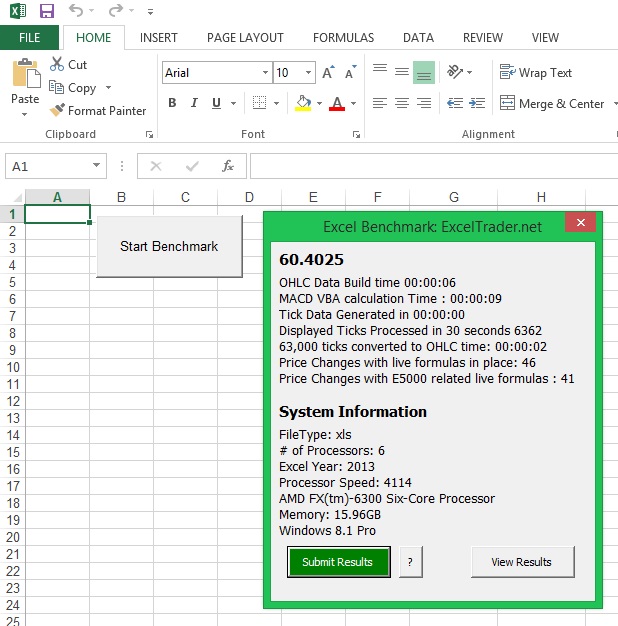Open the FILE tab
618x626 pixels.
30,38
